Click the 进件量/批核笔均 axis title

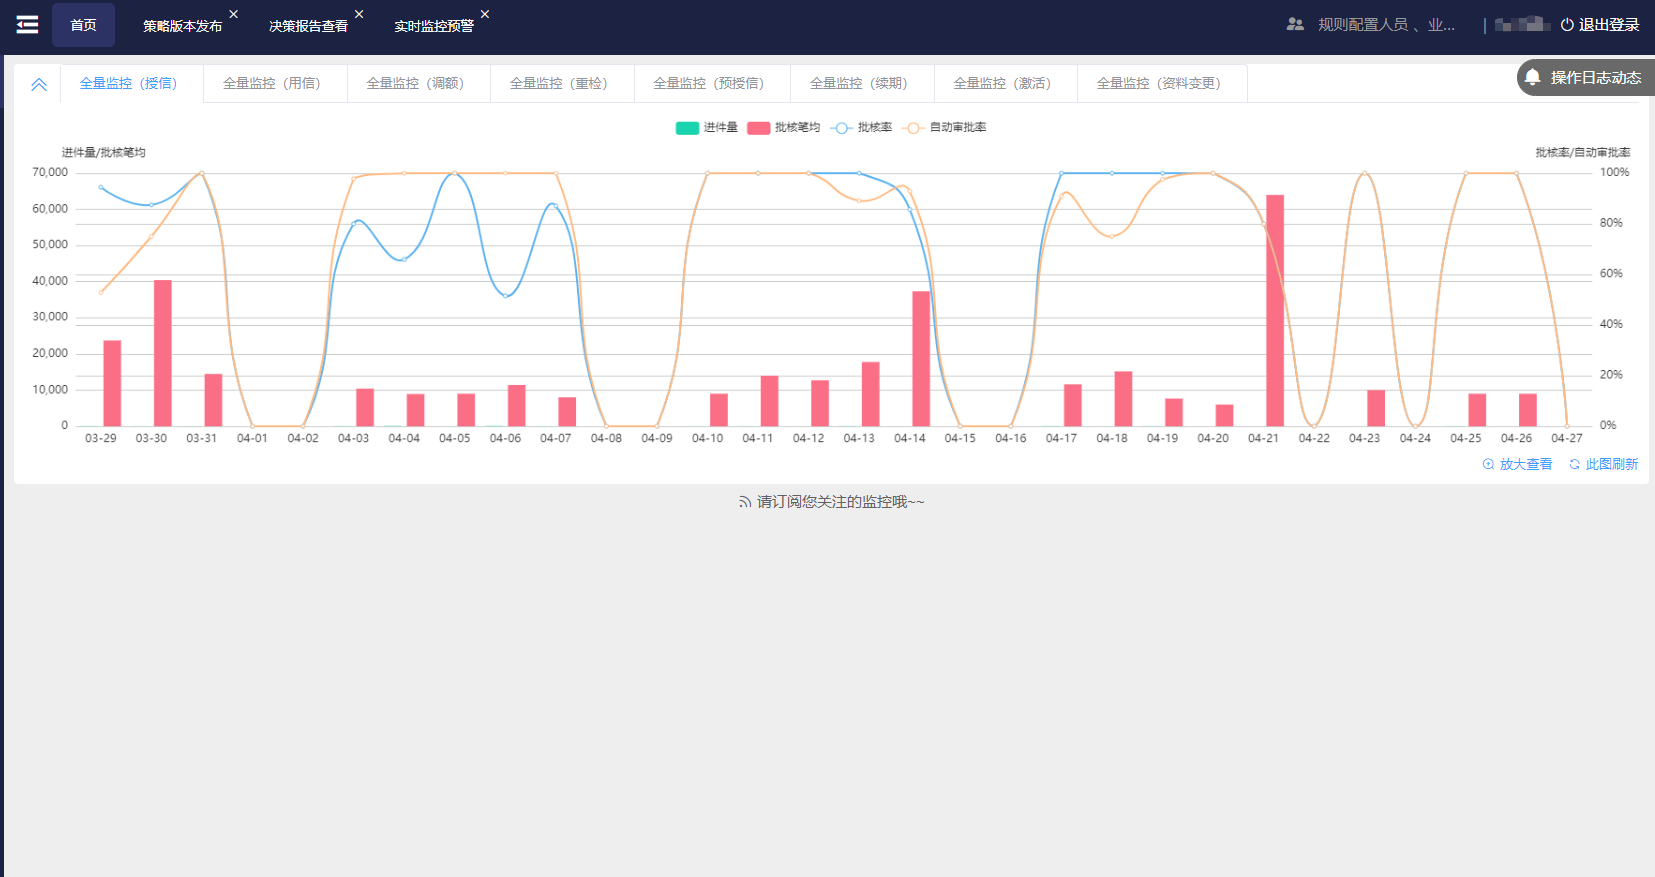[x=104, y=153]
